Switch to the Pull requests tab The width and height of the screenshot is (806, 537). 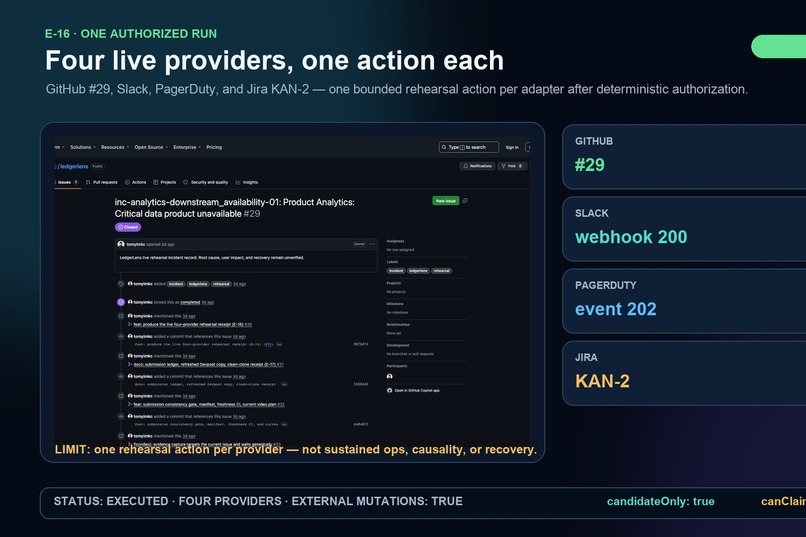tap(102, 182)
